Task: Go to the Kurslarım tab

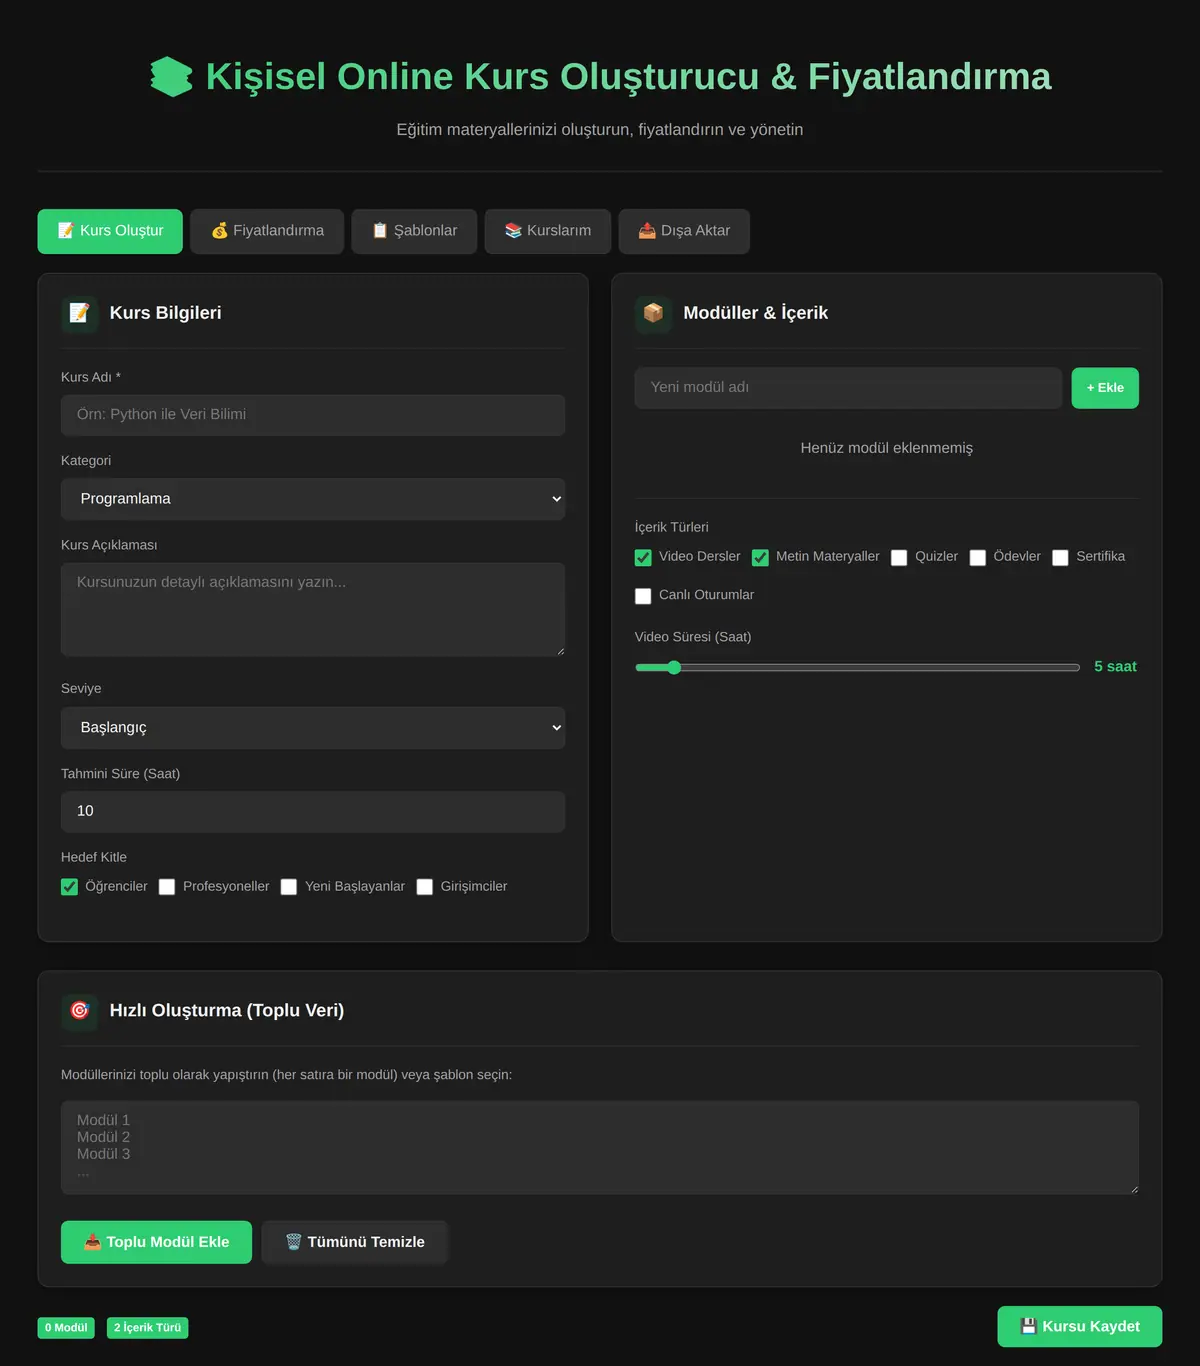Action: [548, 231]
